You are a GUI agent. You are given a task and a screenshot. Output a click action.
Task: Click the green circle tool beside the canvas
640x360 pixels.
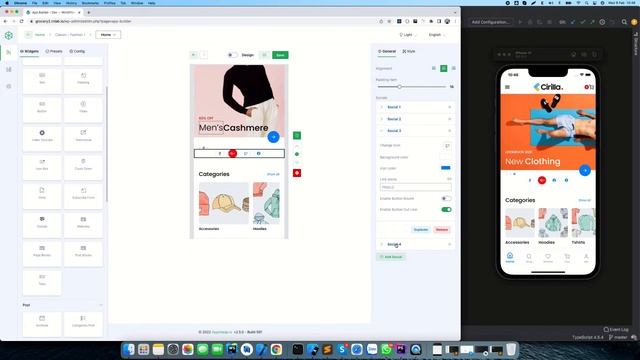tap(297, 154)
